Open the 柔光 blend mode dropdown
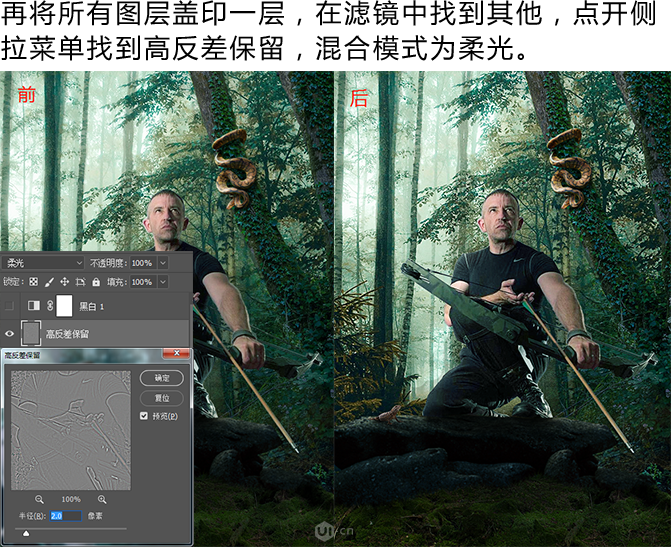The image size is (671, 547). 43,263
